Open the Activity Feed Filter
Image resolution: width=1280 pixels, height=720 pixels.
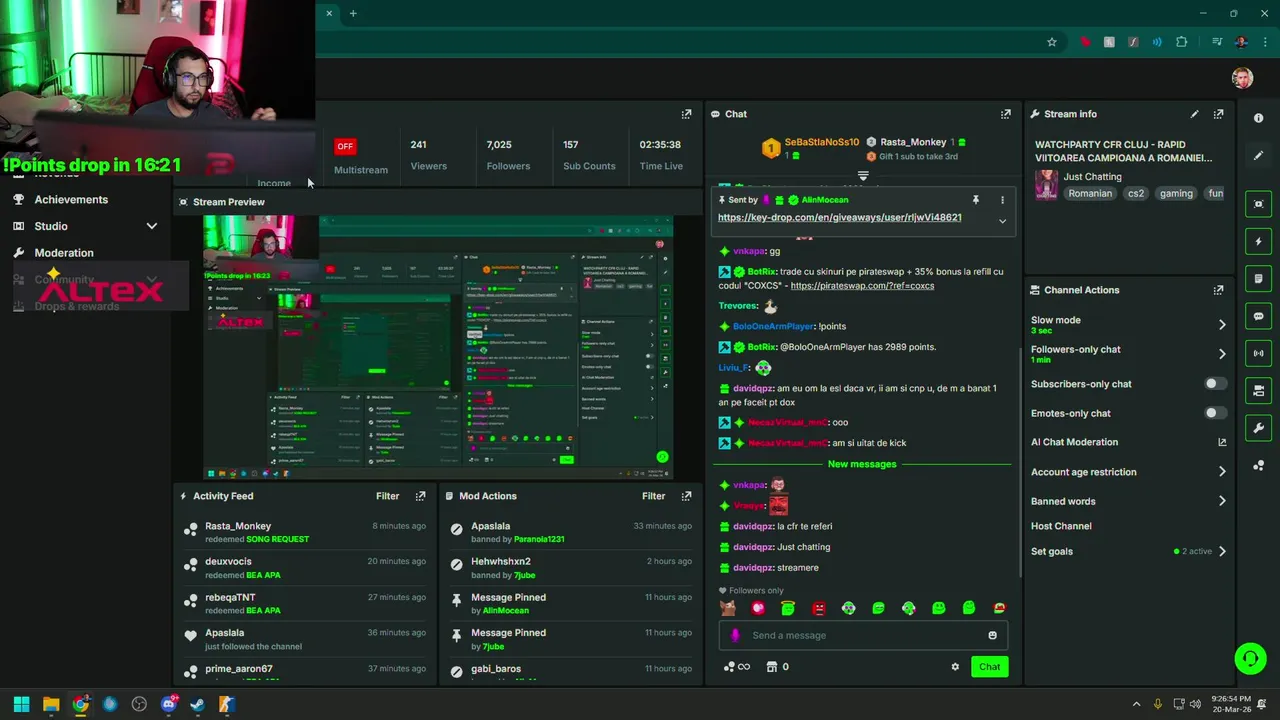click(x=387, y=496)
